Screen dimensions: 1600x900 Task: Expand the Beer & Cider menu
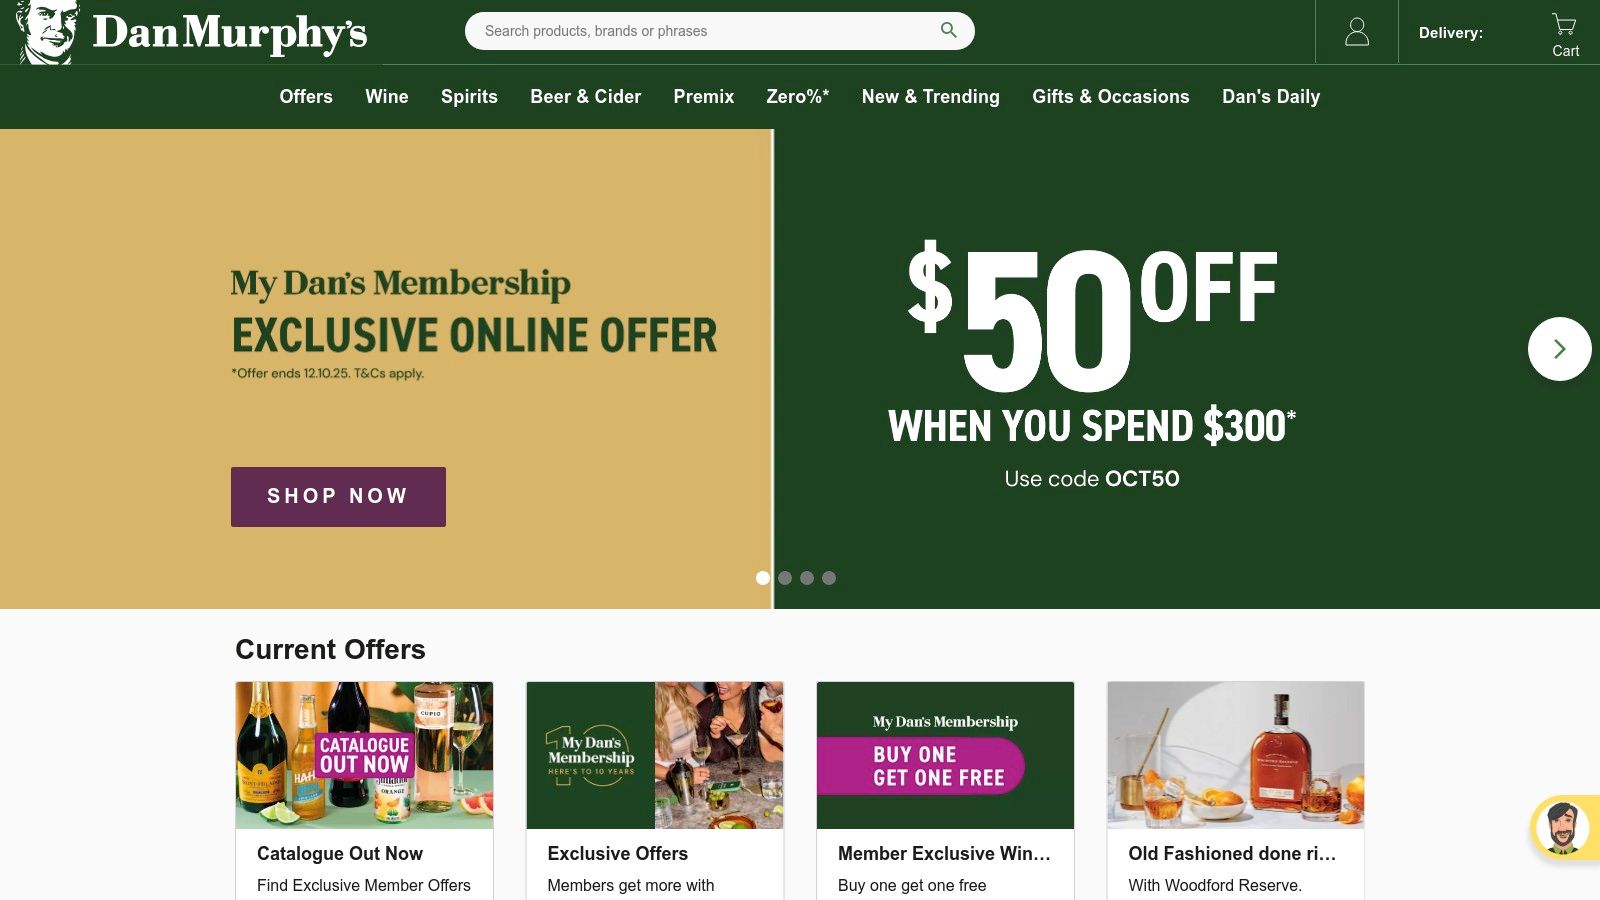(x=585, y=97)
